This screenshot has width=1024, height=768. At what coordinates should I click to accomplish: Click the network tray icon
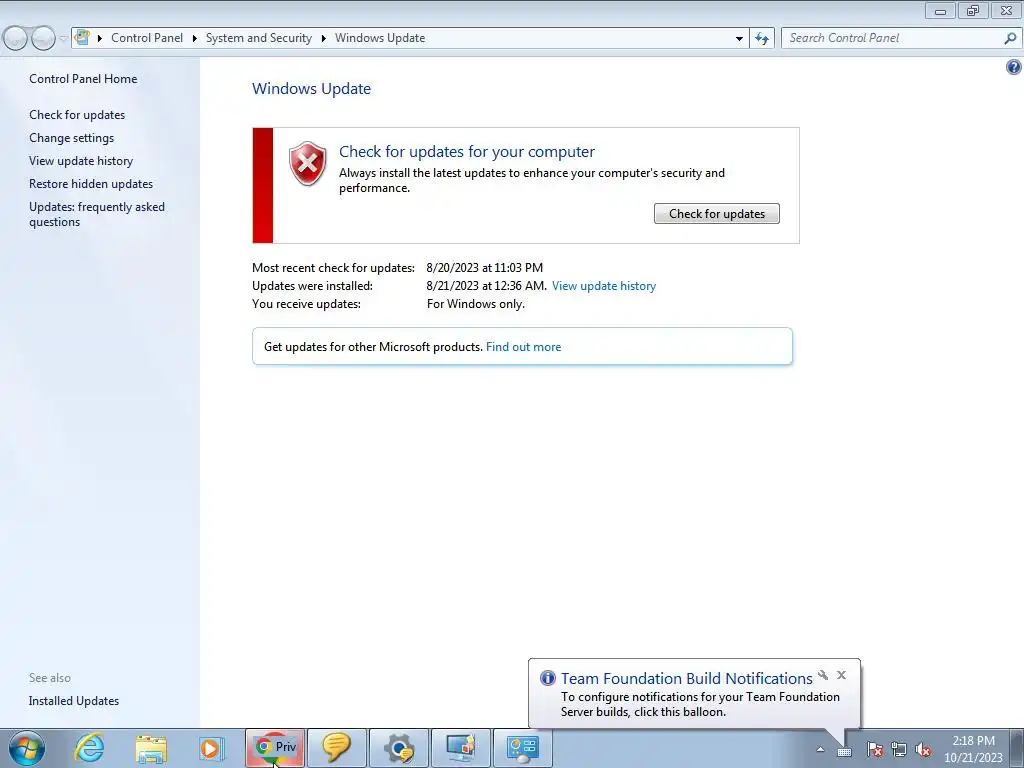tap(899, 750)
